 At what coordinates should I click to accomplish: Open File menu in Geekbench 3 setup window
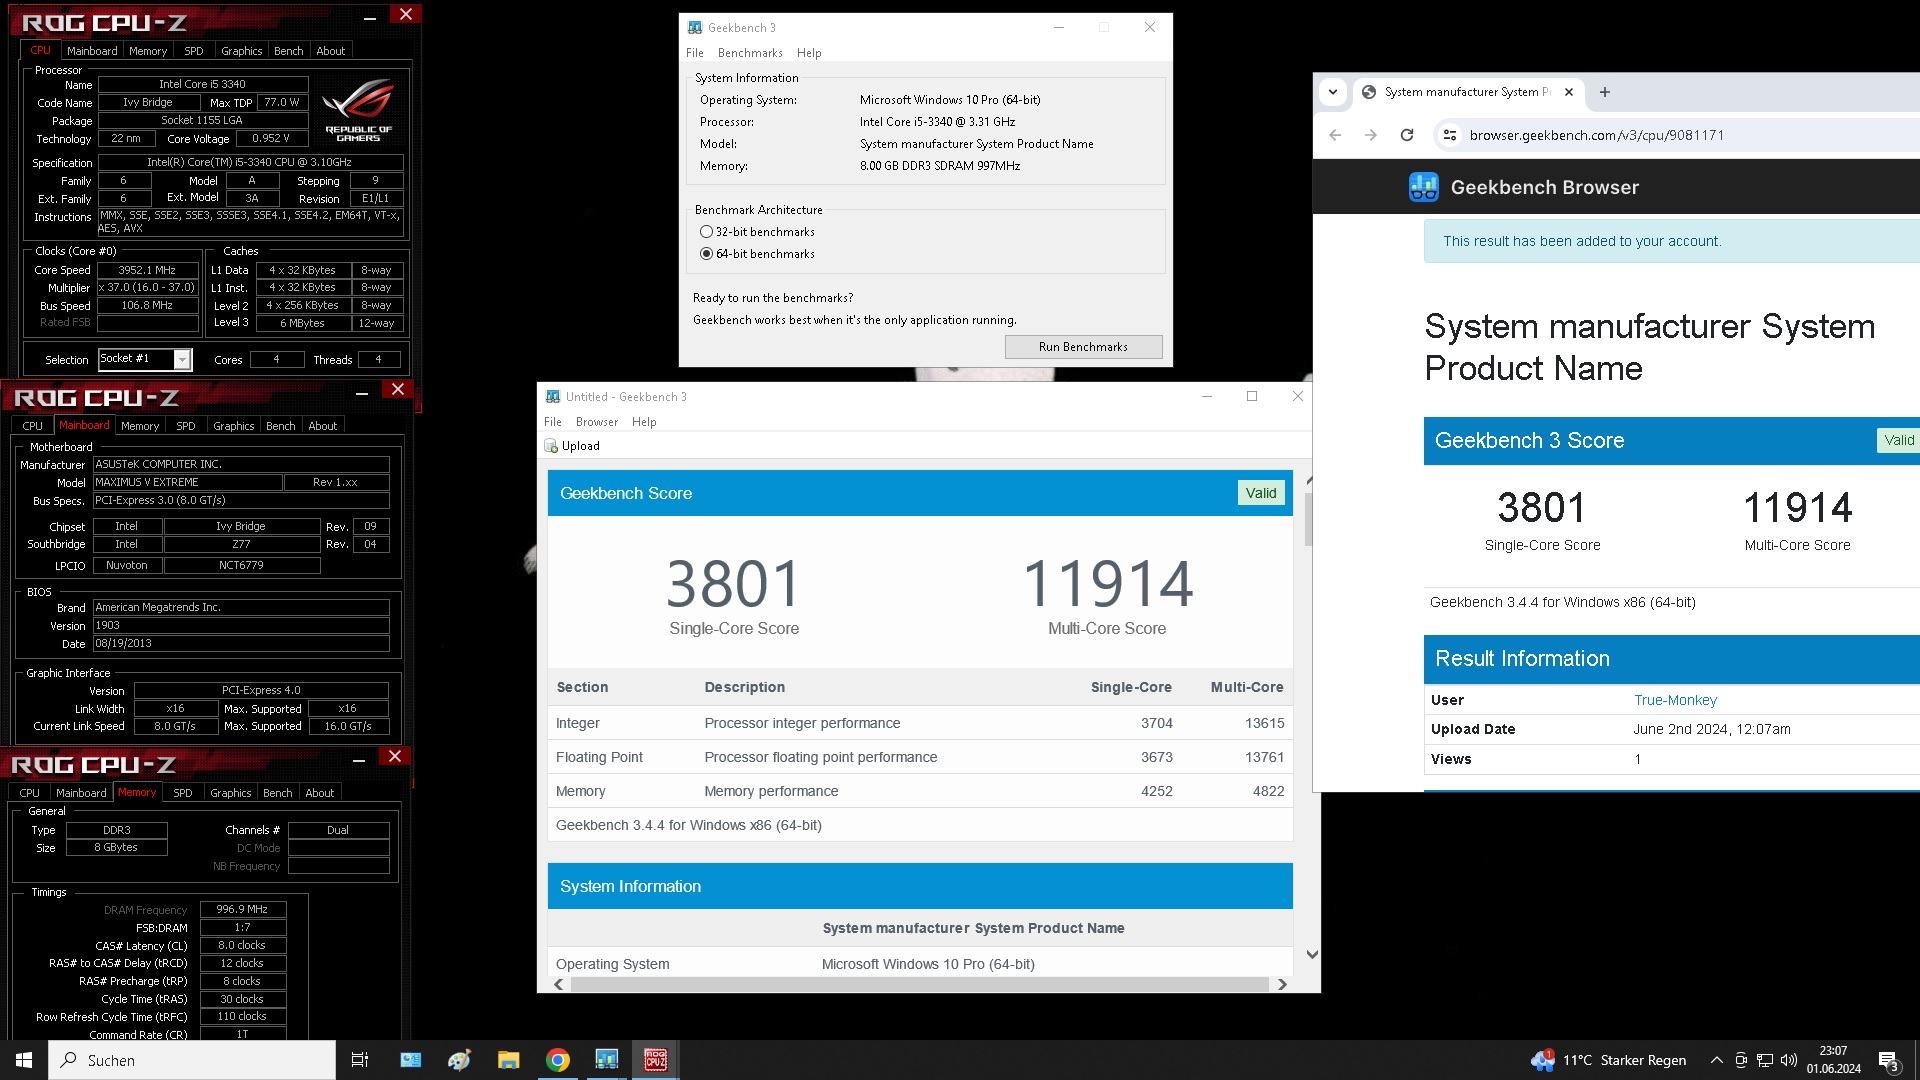[695, 53]
